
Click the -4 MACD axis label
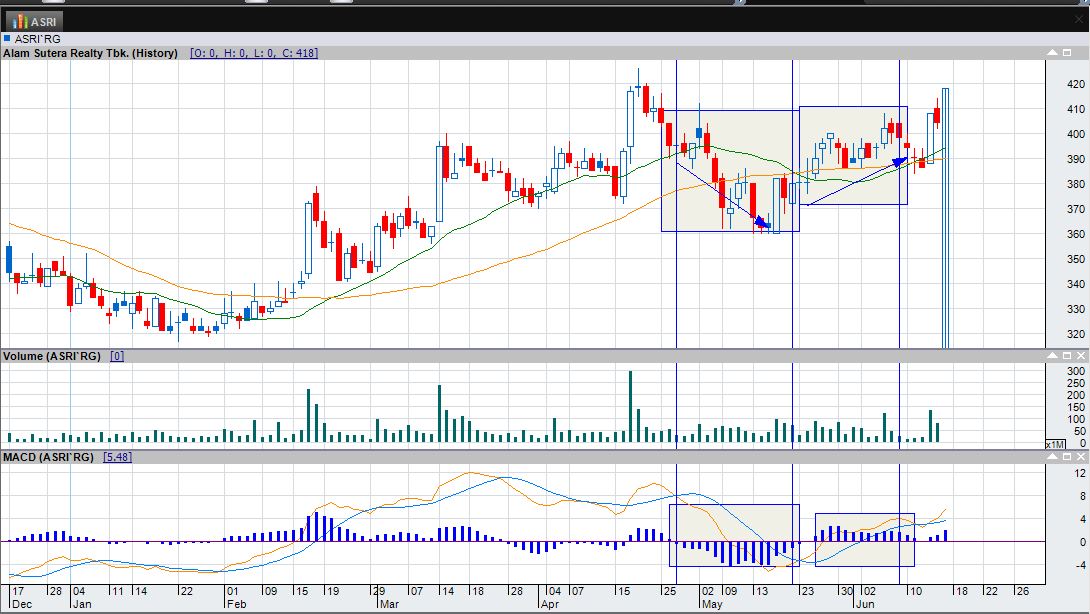click(1079, 565)
